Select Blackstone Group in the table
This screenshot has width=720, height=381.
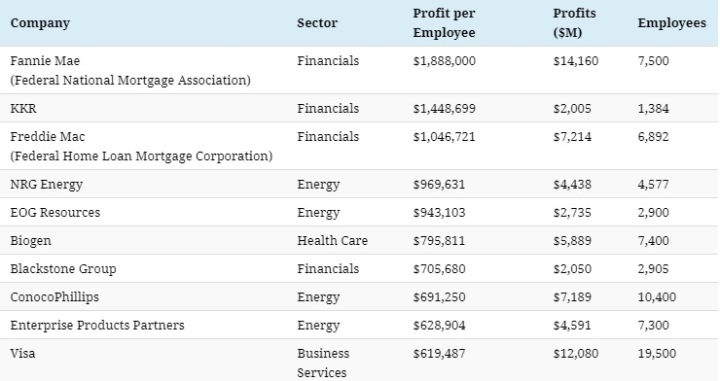coord(63,269)
